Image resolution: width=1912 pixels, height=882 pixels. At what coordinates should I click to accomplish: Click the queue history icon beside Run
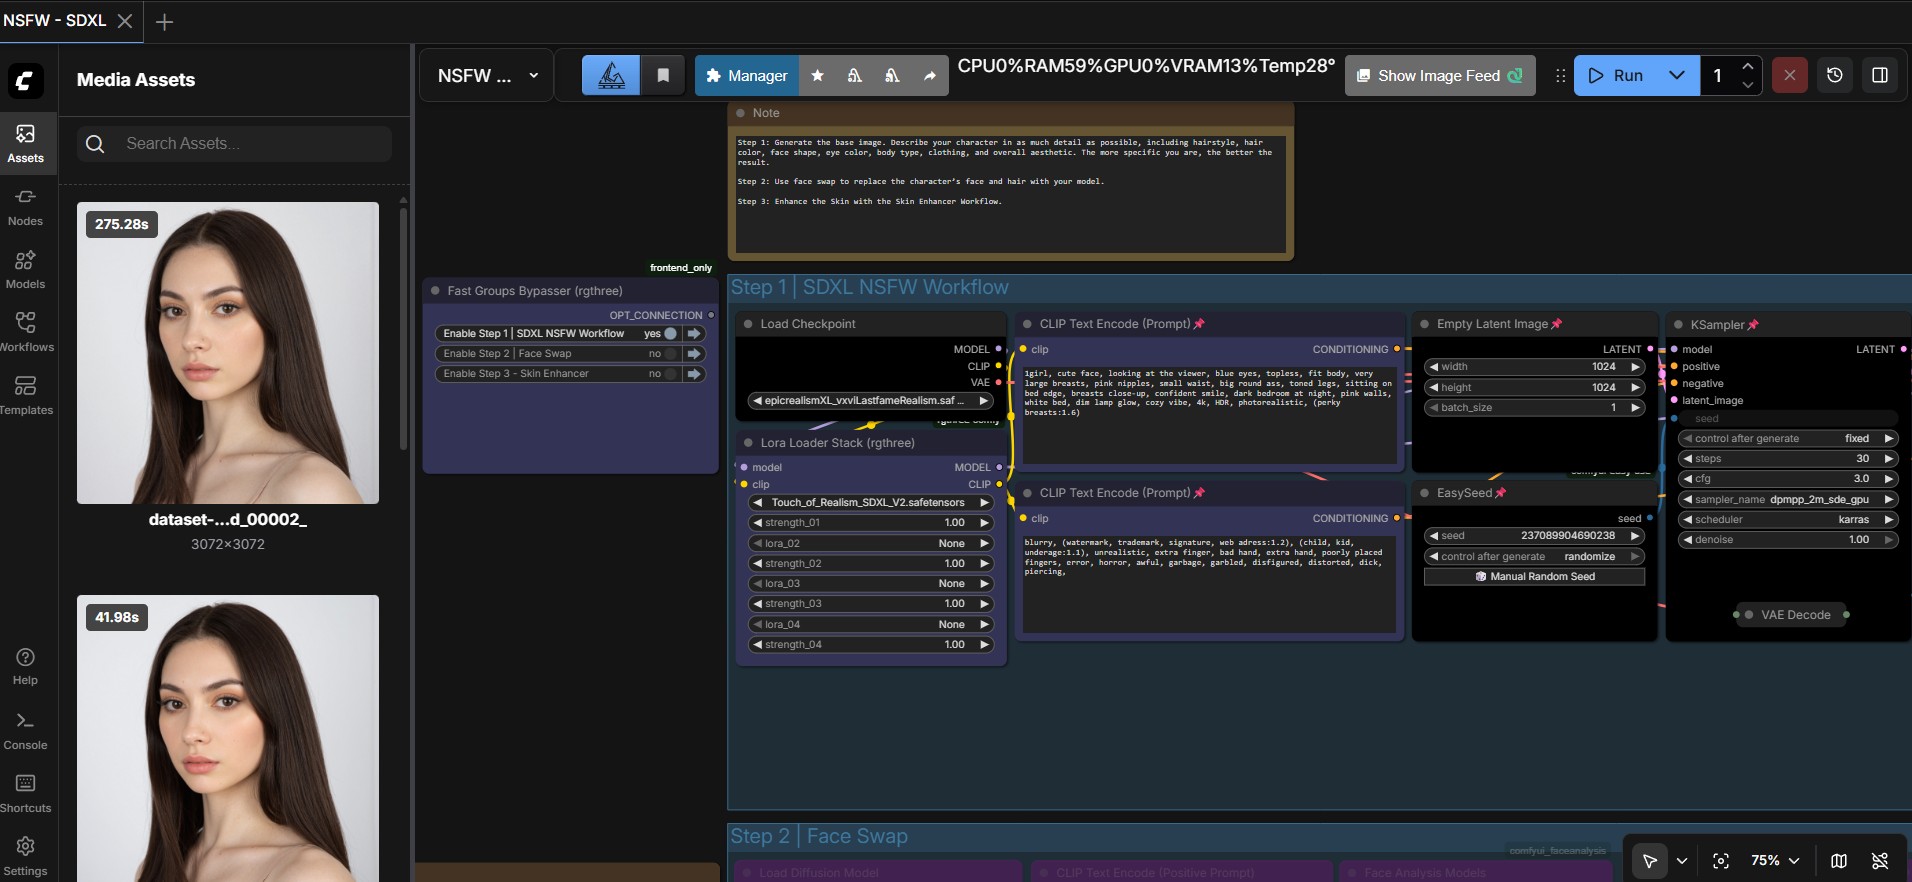click(1834, 76)
